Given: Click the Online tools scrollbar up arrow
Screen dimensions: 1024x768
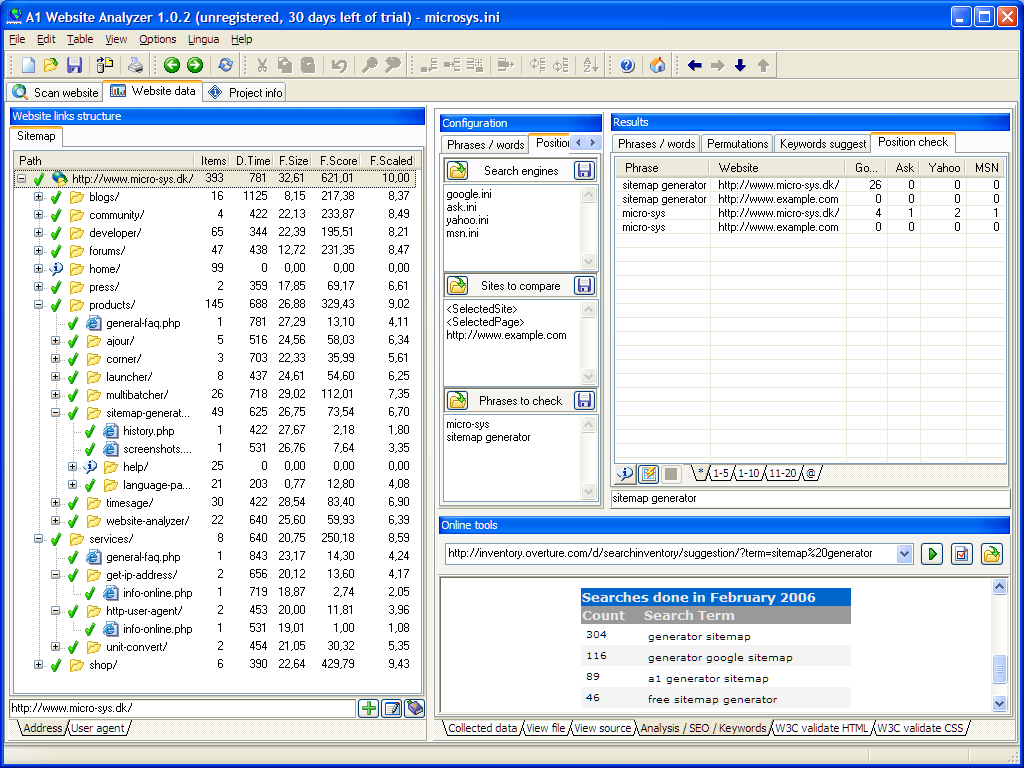Looking at the screenshot, I should pos(999,587).
